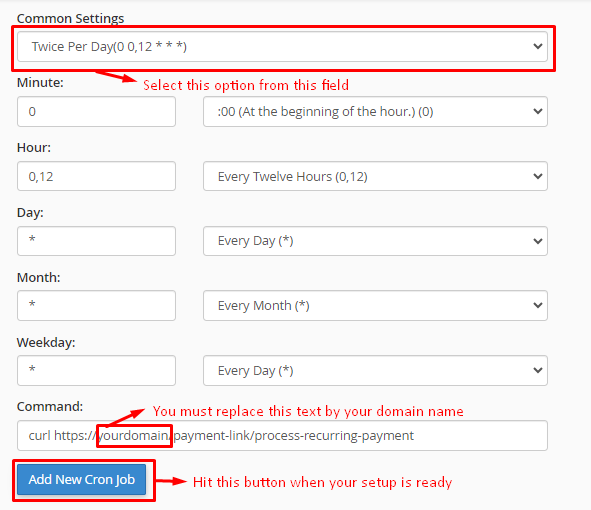
Task: Open the Every Month (*) dropdown
Action: point(375,306)
